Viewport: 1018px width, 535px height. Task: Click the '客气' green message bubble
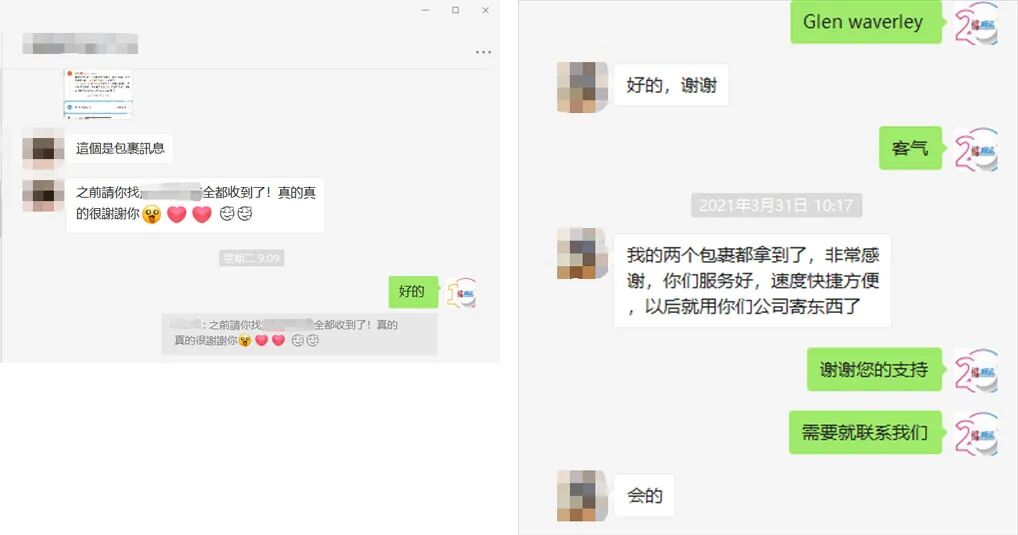coord(910,148)
